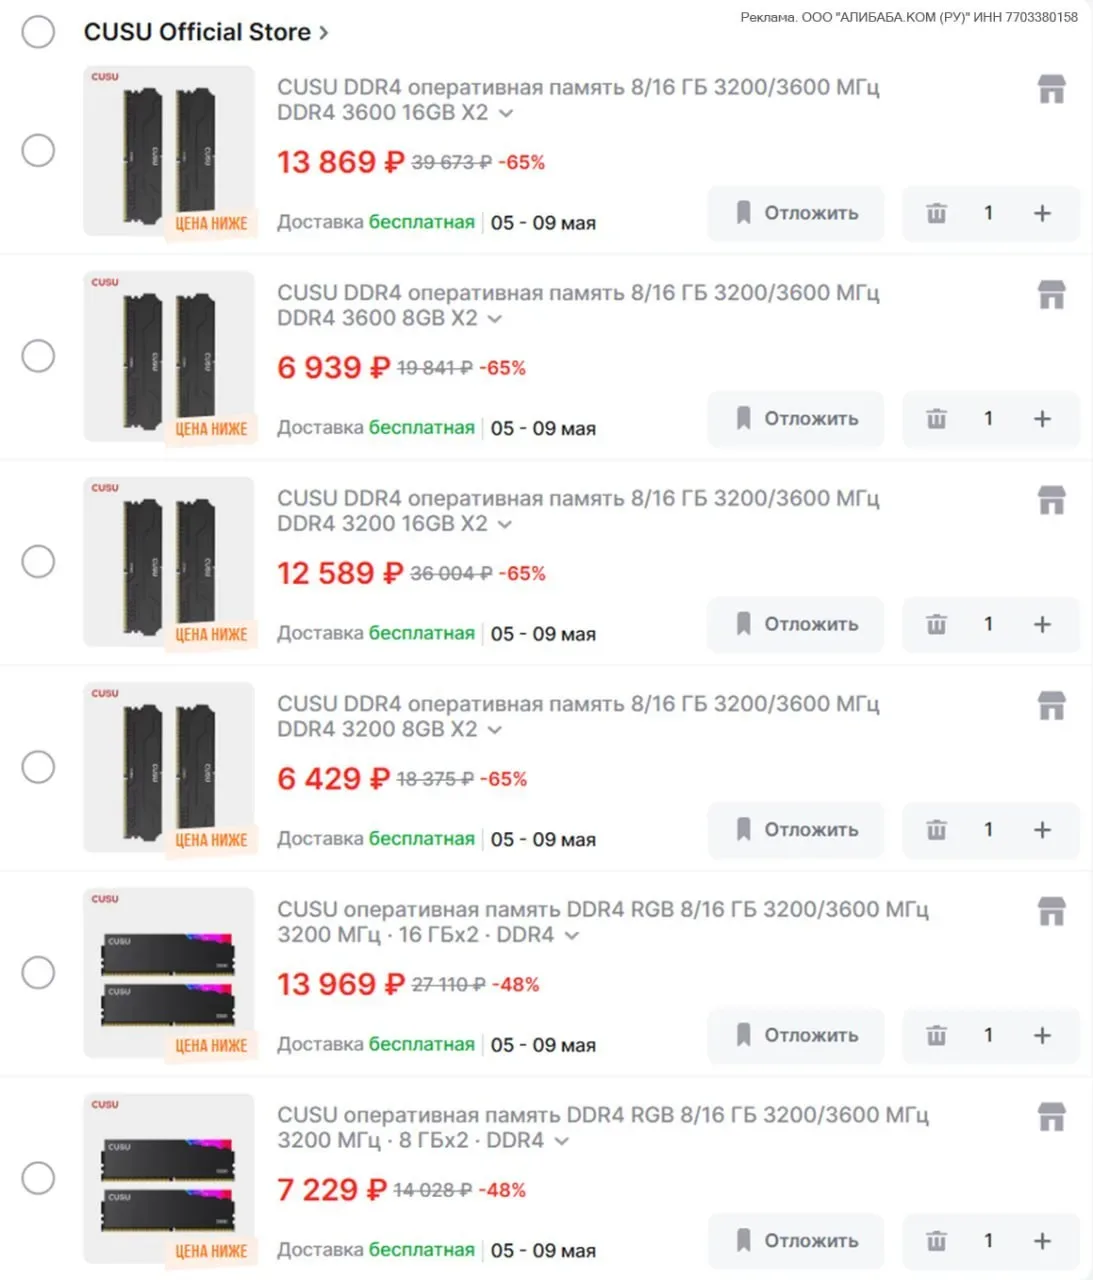The width and height of the screenshot is (1093, 1280).
Task: Open variant dropdown for 3200 МГц · 16 ГБx2 · DDR4
Action: pyautogui.click(x=571, y=936)
